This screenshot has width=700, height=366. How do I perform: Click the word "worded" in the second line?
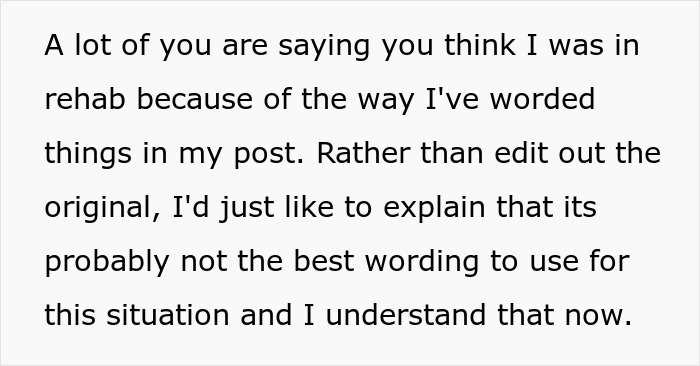[x=542, y=99]
